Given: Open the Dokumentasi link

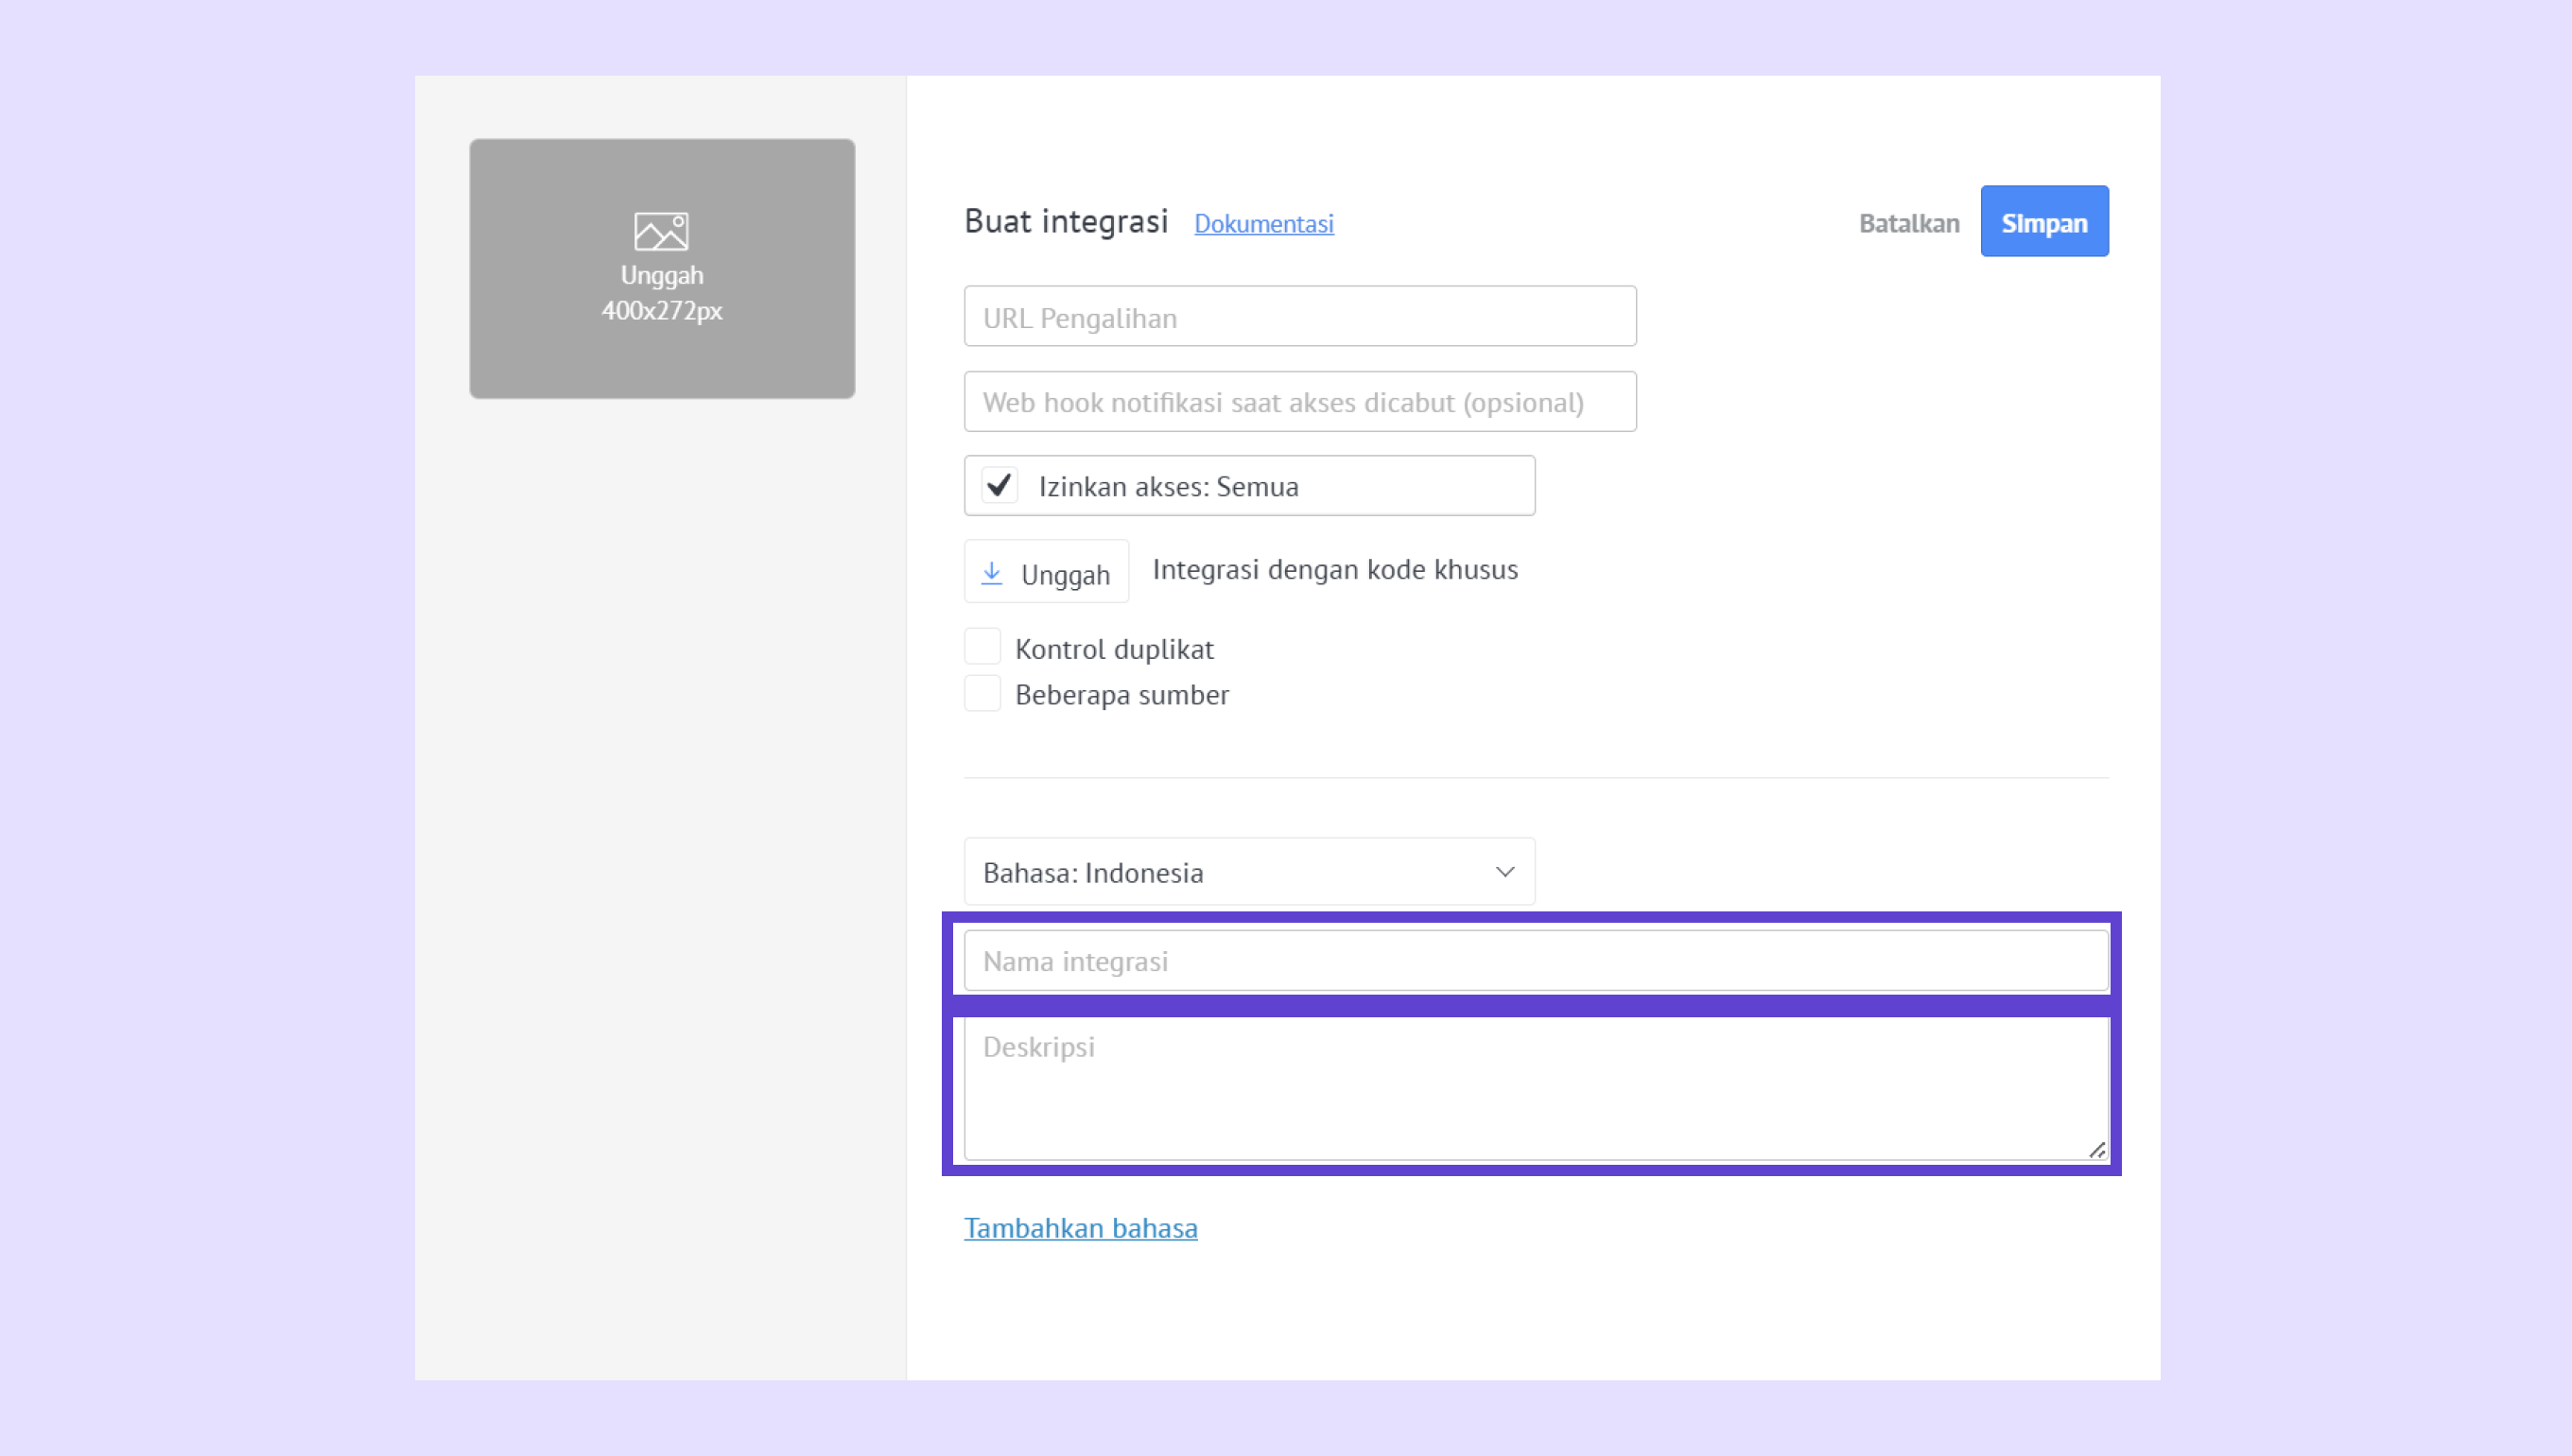Looking at the screenshot, I should pyautogui.click(x=1263, y=224).
